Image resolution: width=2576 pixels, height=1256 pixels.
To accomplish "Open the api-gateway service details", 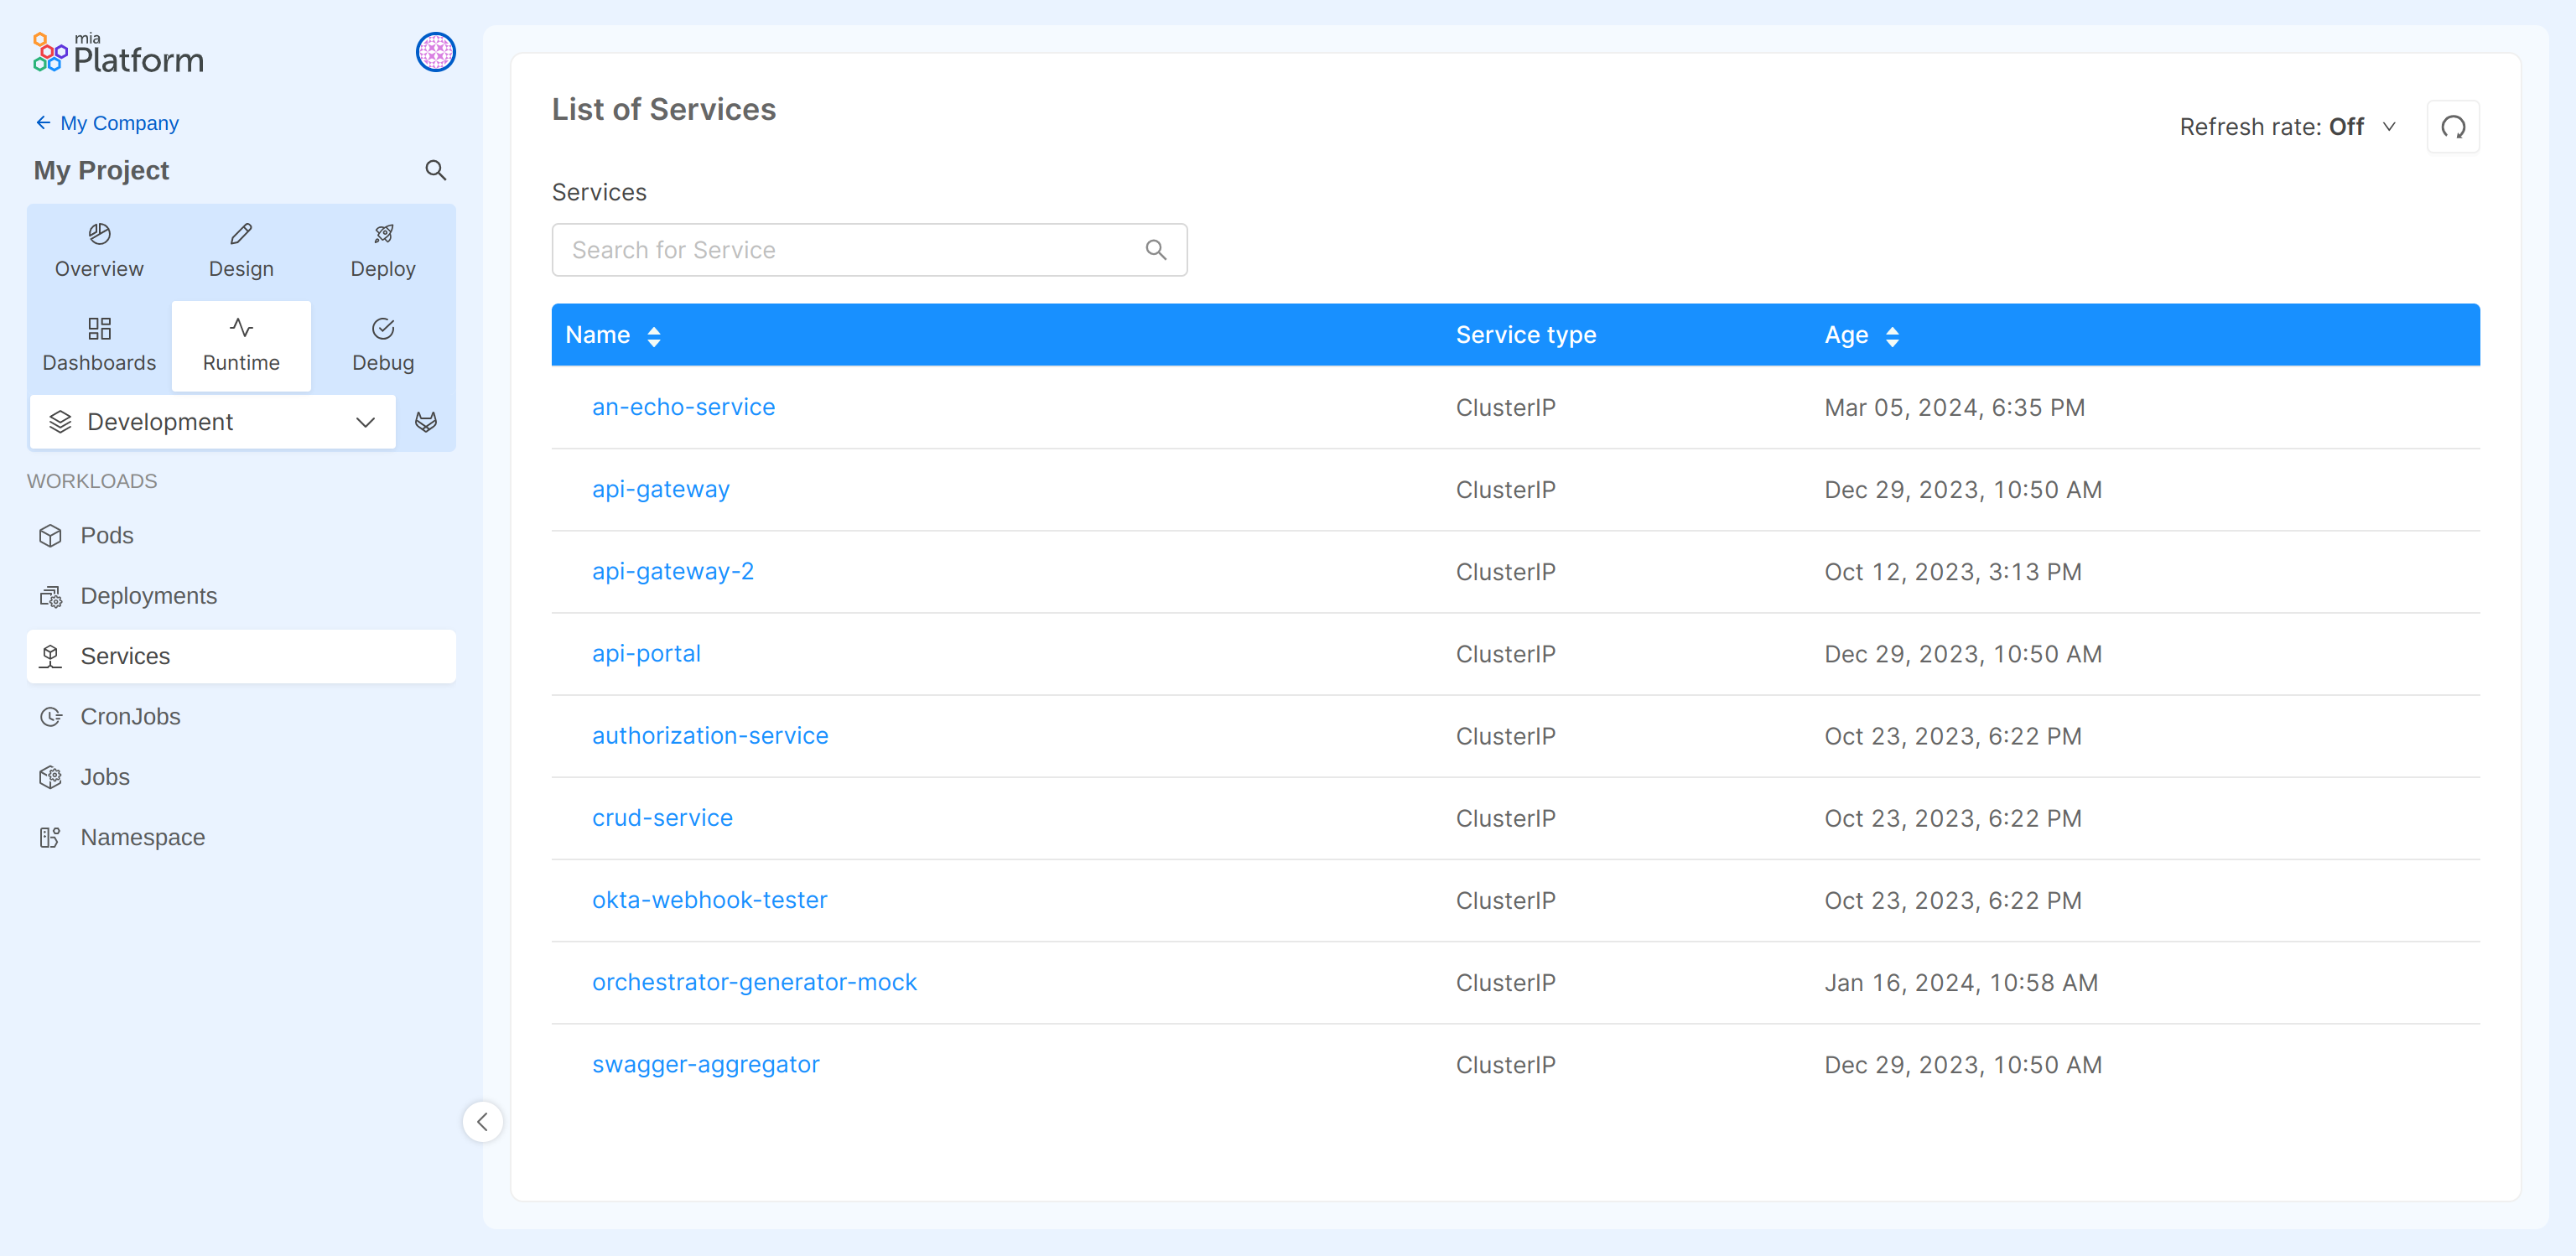I will 660,489.
